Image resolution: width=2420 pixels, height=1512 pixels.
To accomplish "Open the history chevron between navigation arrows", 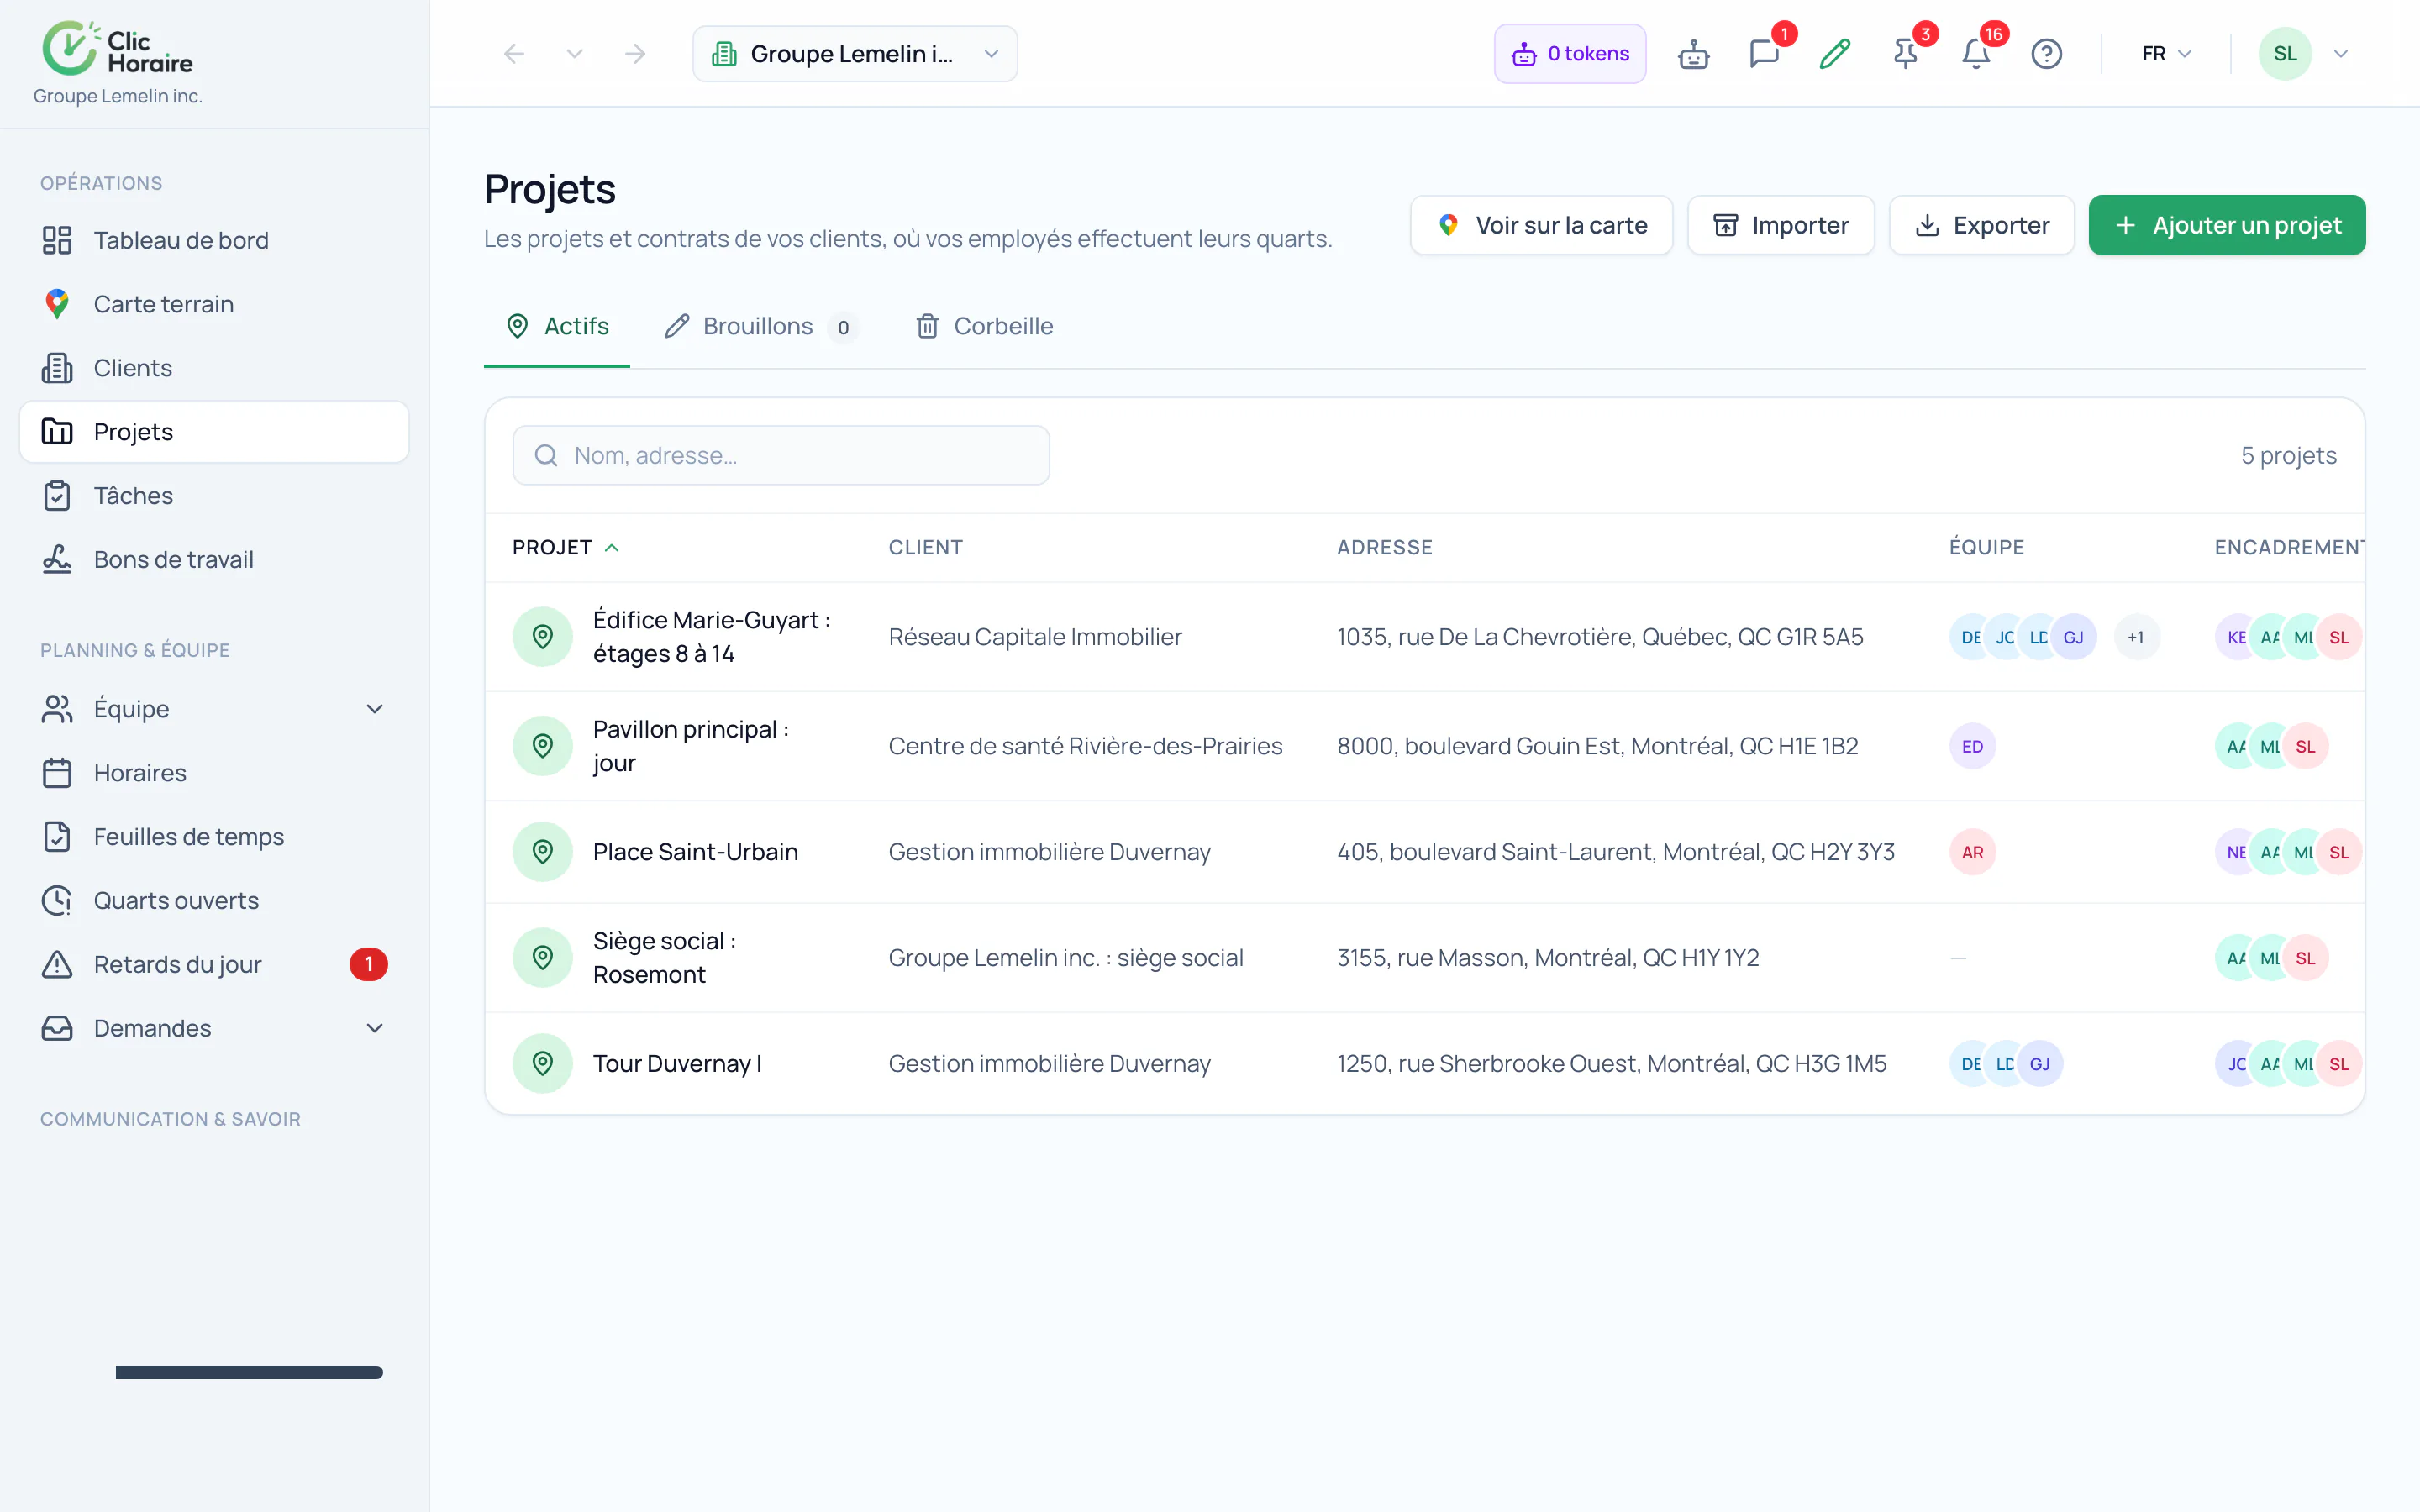I will 574,54.
